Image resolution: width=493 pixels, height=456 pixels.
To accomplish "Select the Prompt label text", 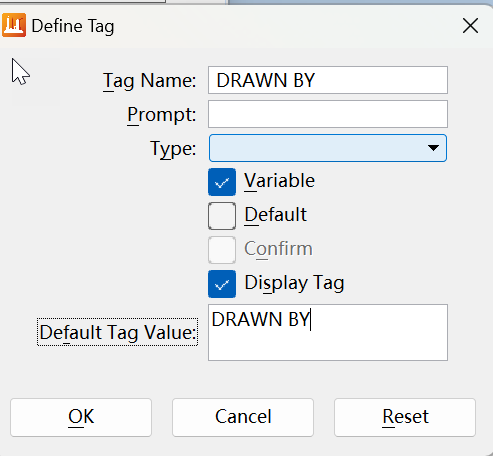I will (162, 115).
